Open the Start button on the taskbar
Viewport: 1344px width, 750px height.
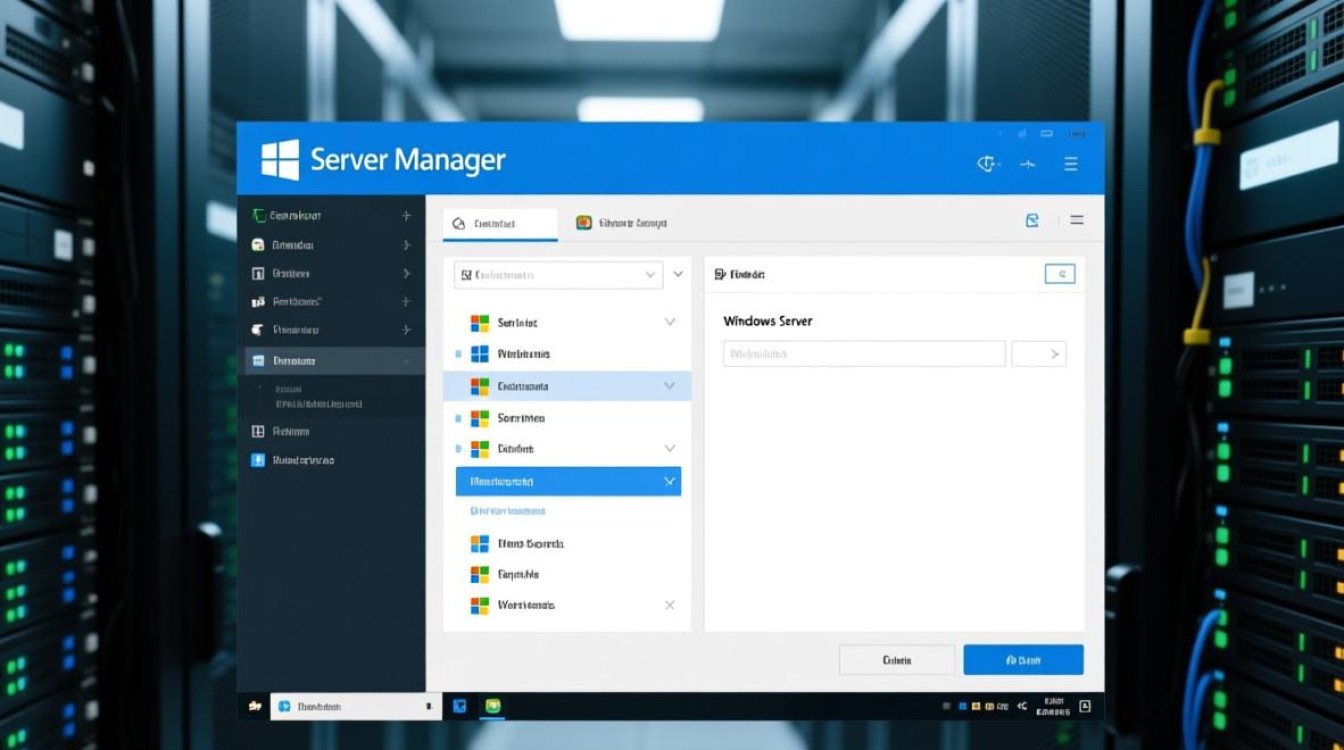[255, 706]
